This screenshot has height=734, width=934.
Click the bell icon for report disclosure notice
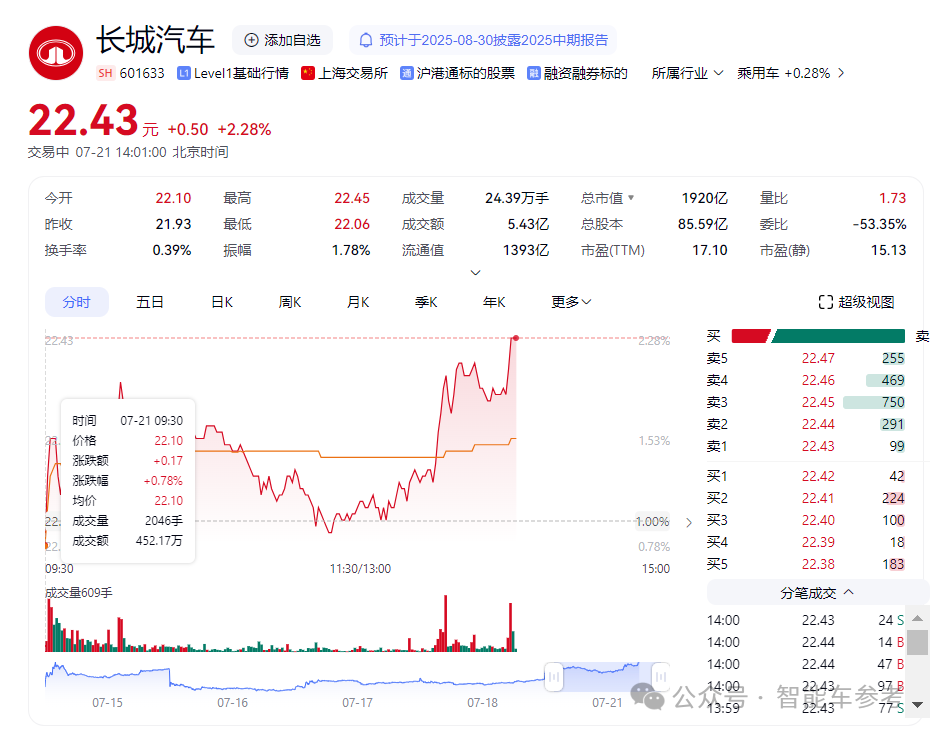pos(366,40)
